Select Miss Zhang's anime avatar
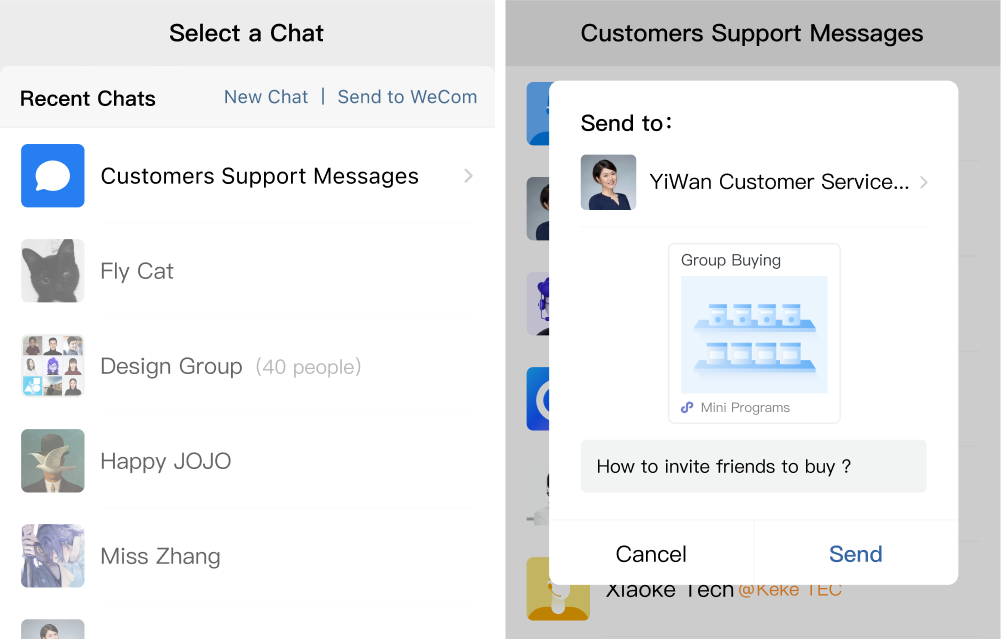Viewport: 1002px width, 640px height. coord(52,556)
